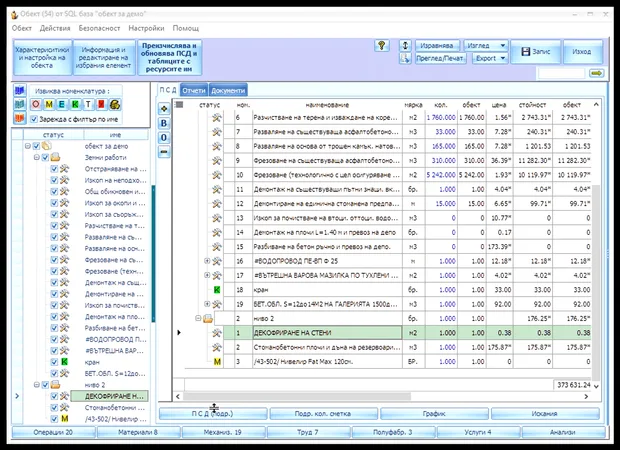Click the orange book icon in left panel
620x450 pixels.
19,118
